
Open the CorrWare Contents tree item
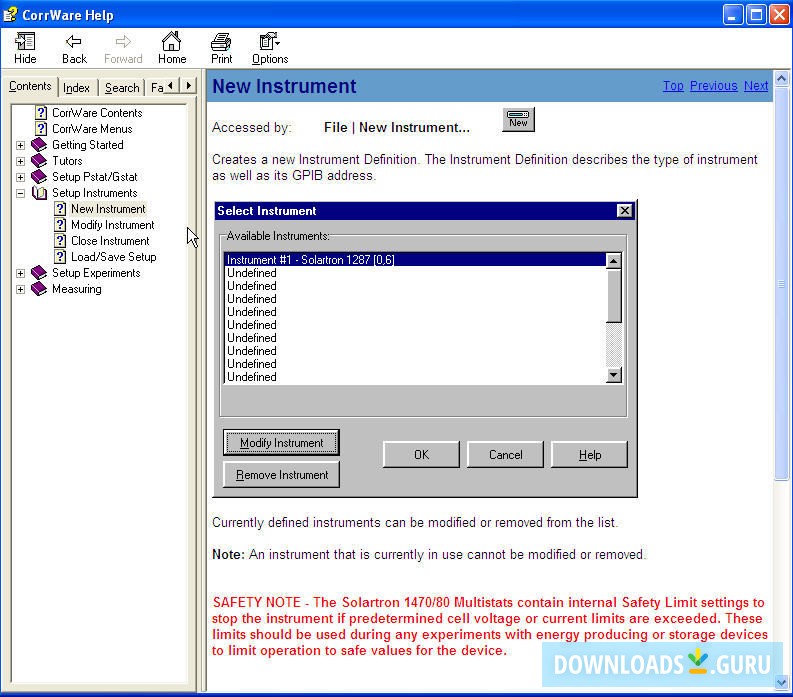(97, 112)
